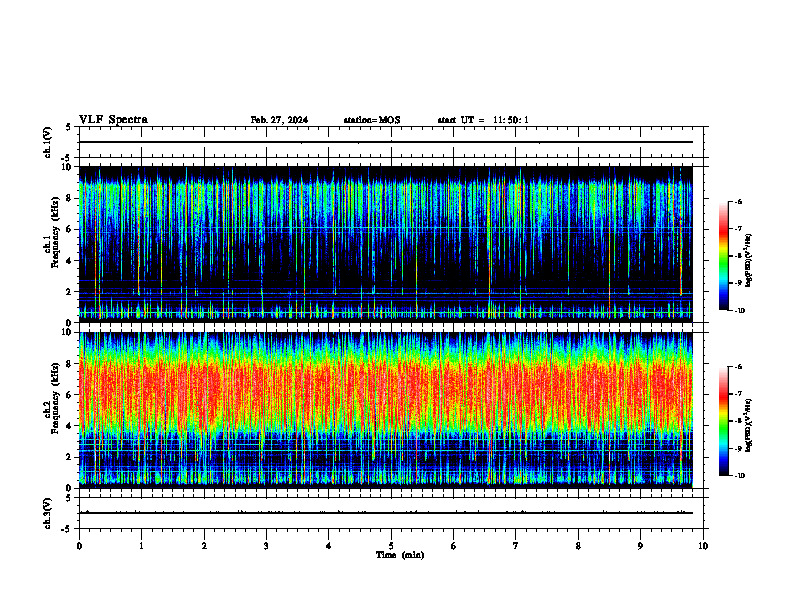Click the "0" tick on the time axis

coord(79,546)
